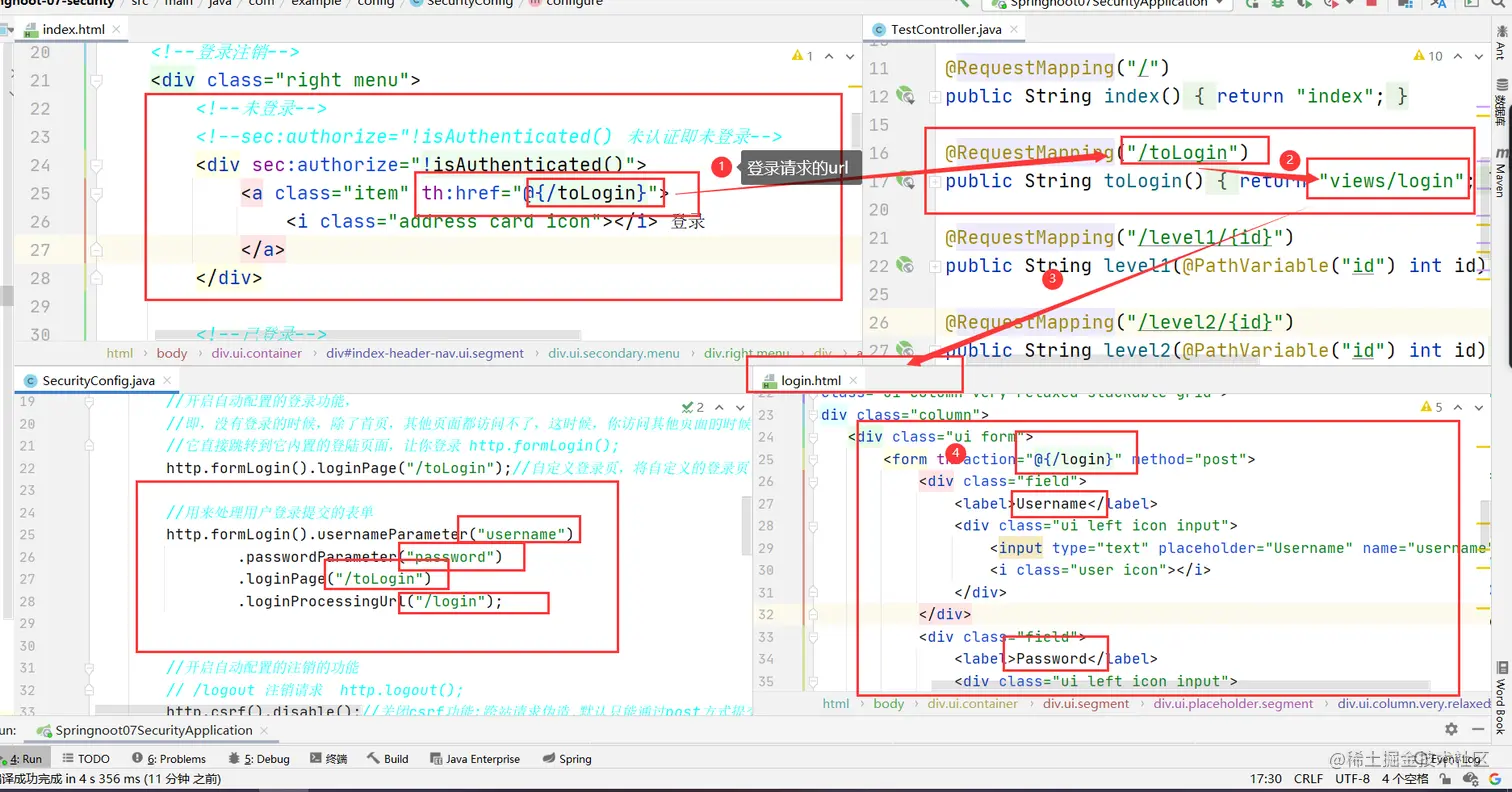
Task: Close the index.html editor tab
Action: tap(115, 30)
